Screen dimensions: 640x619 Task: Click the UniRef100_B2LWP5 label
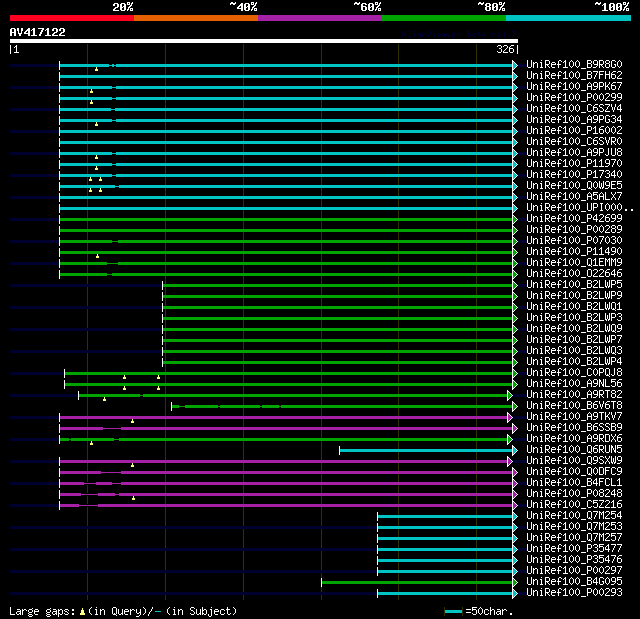pyautogui.click(x=574, y=285)
